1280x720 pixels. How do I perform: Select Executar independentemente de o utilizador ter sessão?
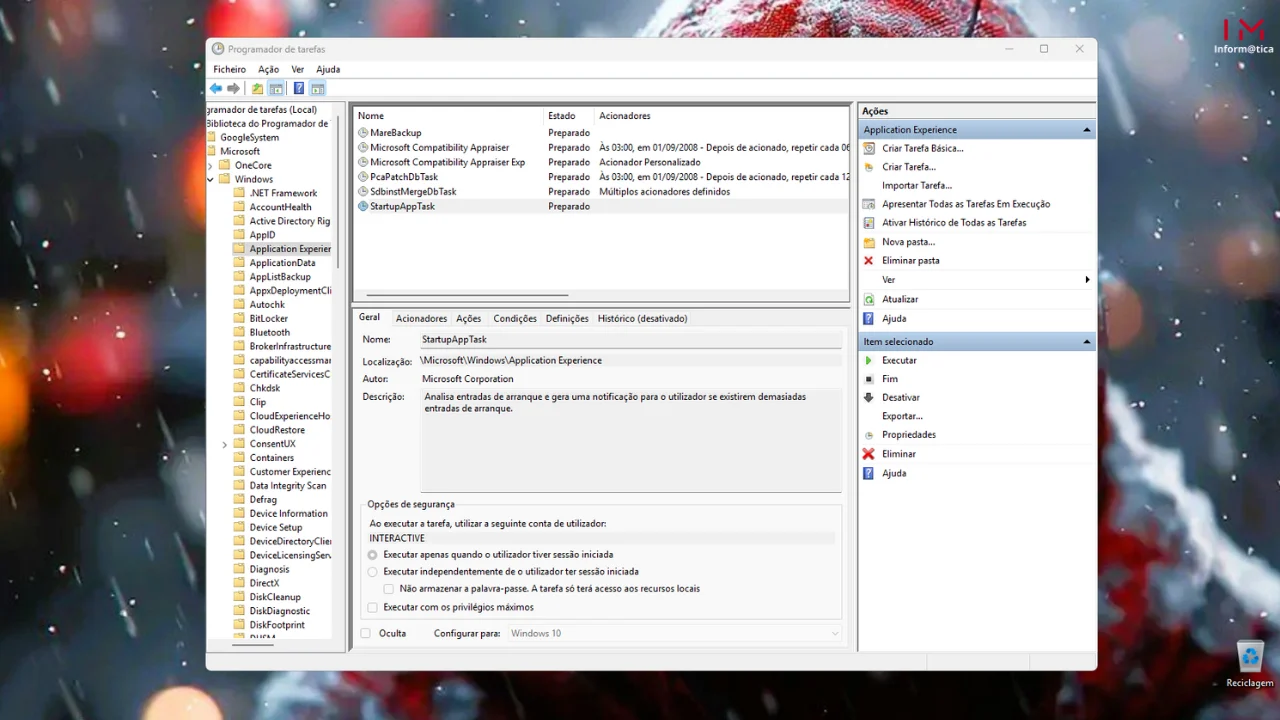coord(373,572)
